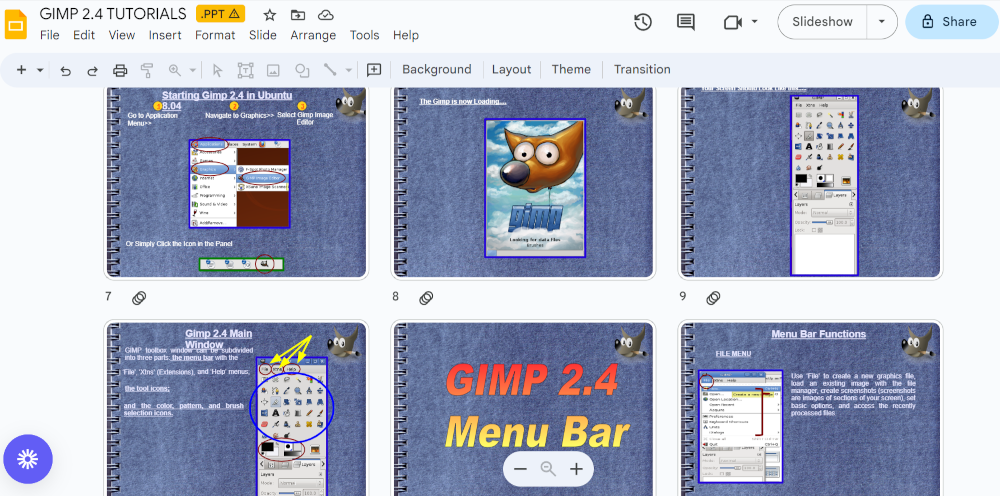This screenshot has width=1000, height=496.
Task: Click the Background toolbar button
Action: coord(437,69)
